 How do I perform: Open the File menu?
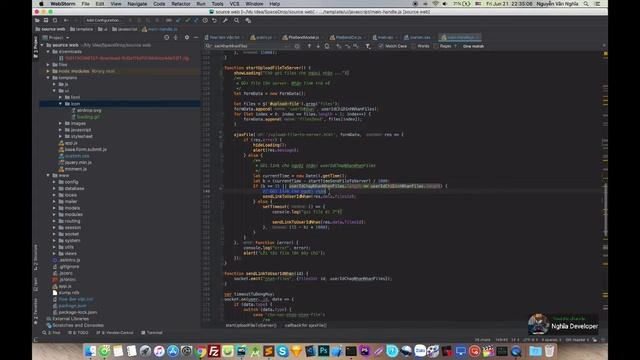click(x=85, y=4)
